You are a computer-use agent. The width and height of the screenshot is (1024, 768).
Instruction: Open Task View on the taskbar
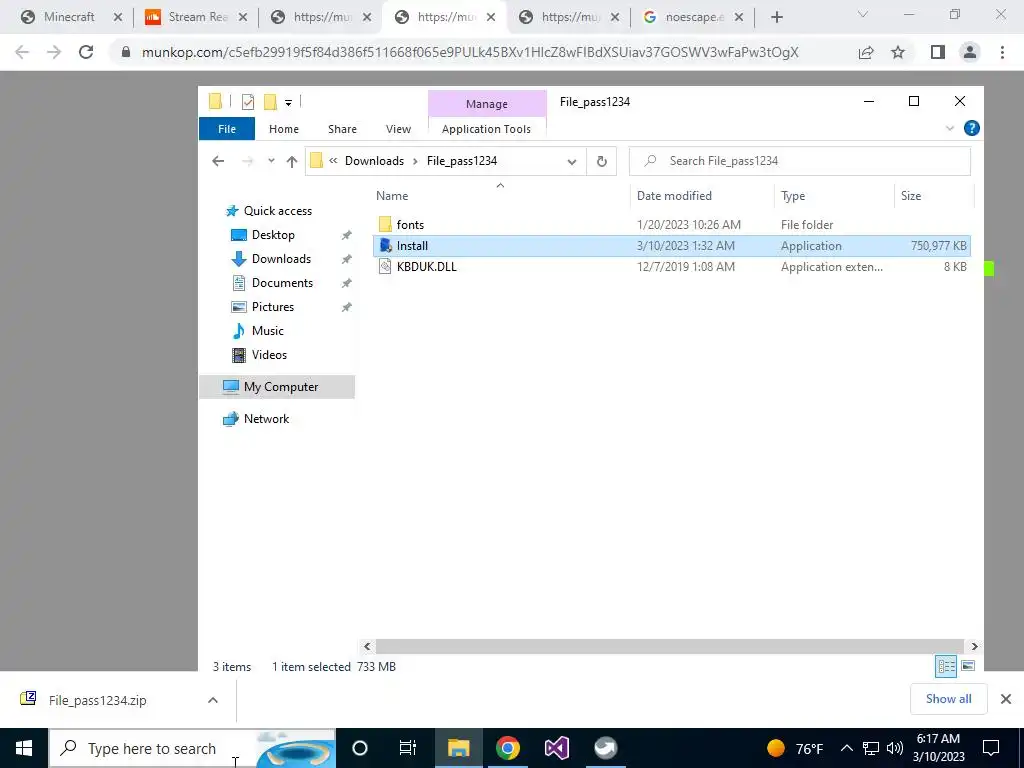(x=408, y=748)
